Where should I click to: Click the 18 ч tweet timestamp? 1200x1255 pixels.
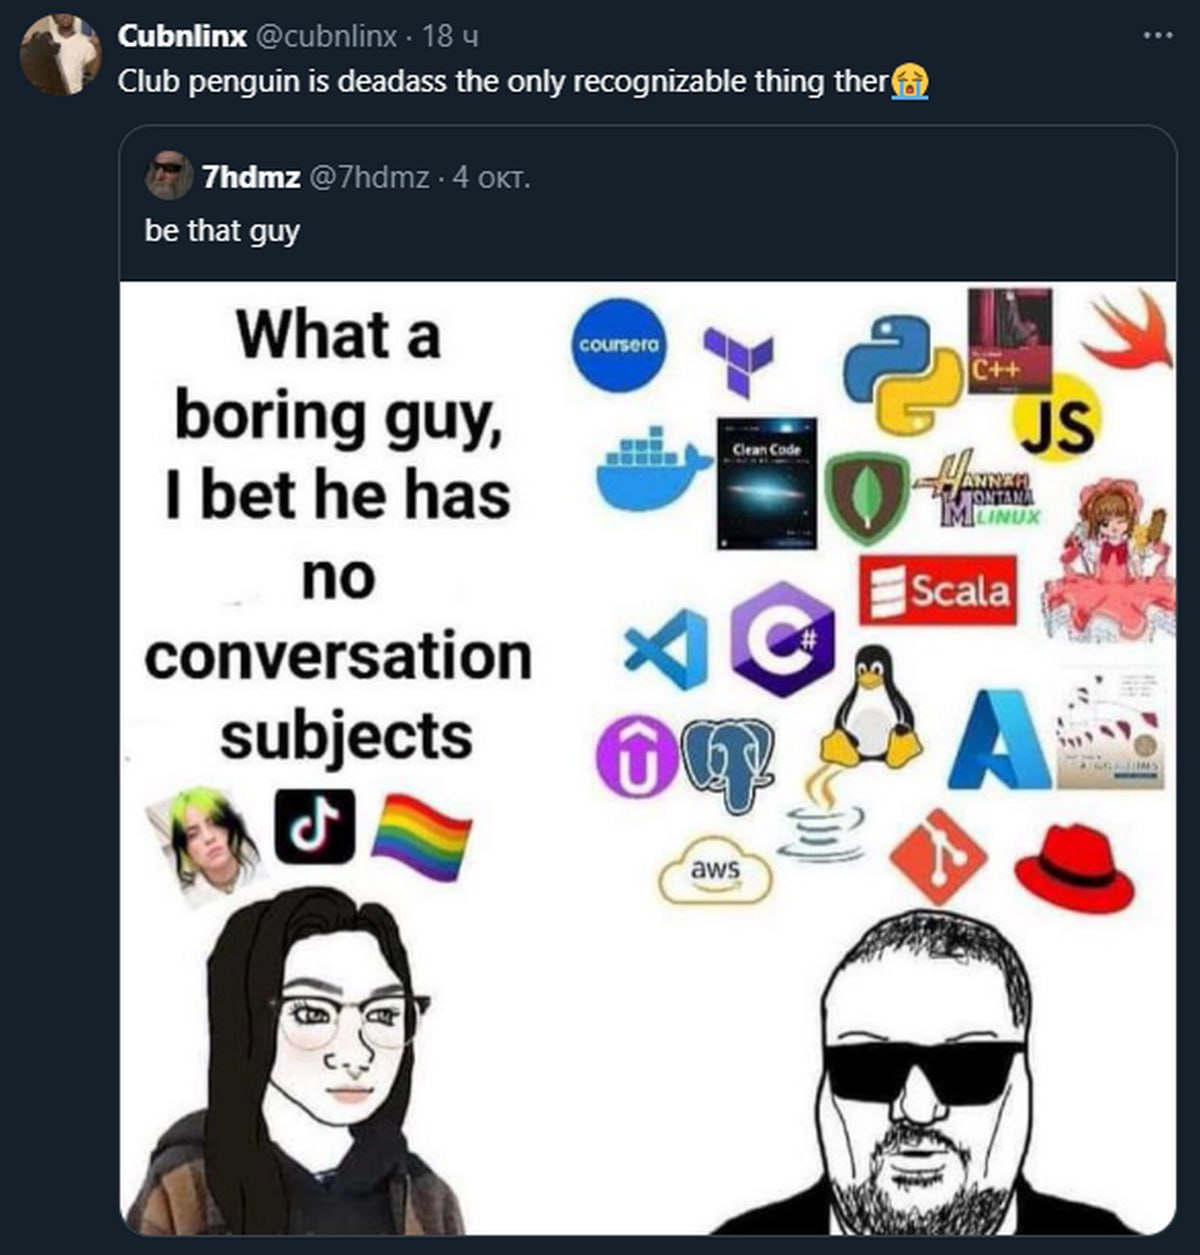450,36
